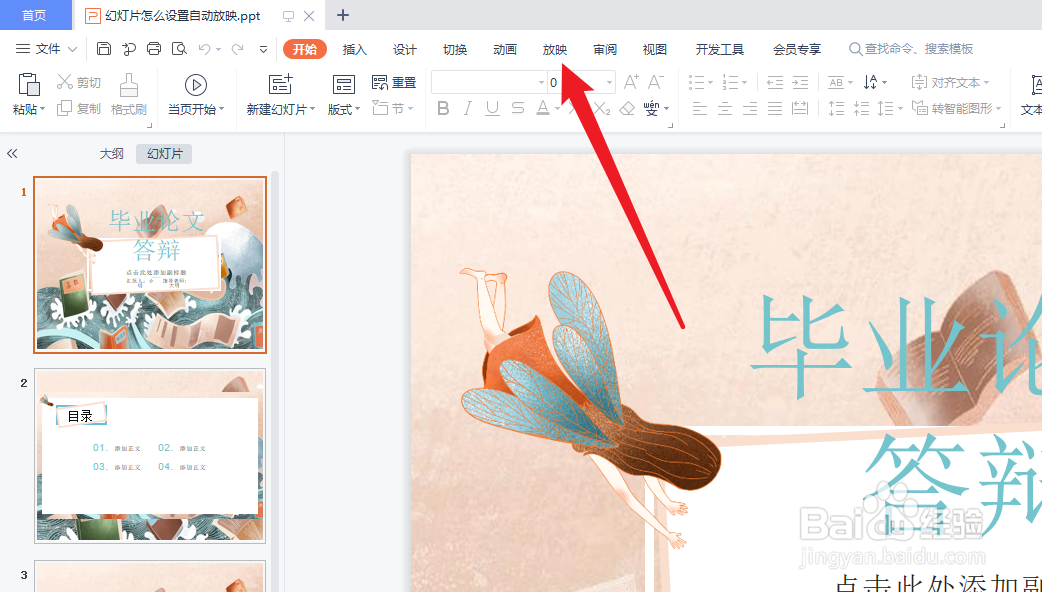
Task: Start slideshow from current page icon
Action: tap(195, 84)
